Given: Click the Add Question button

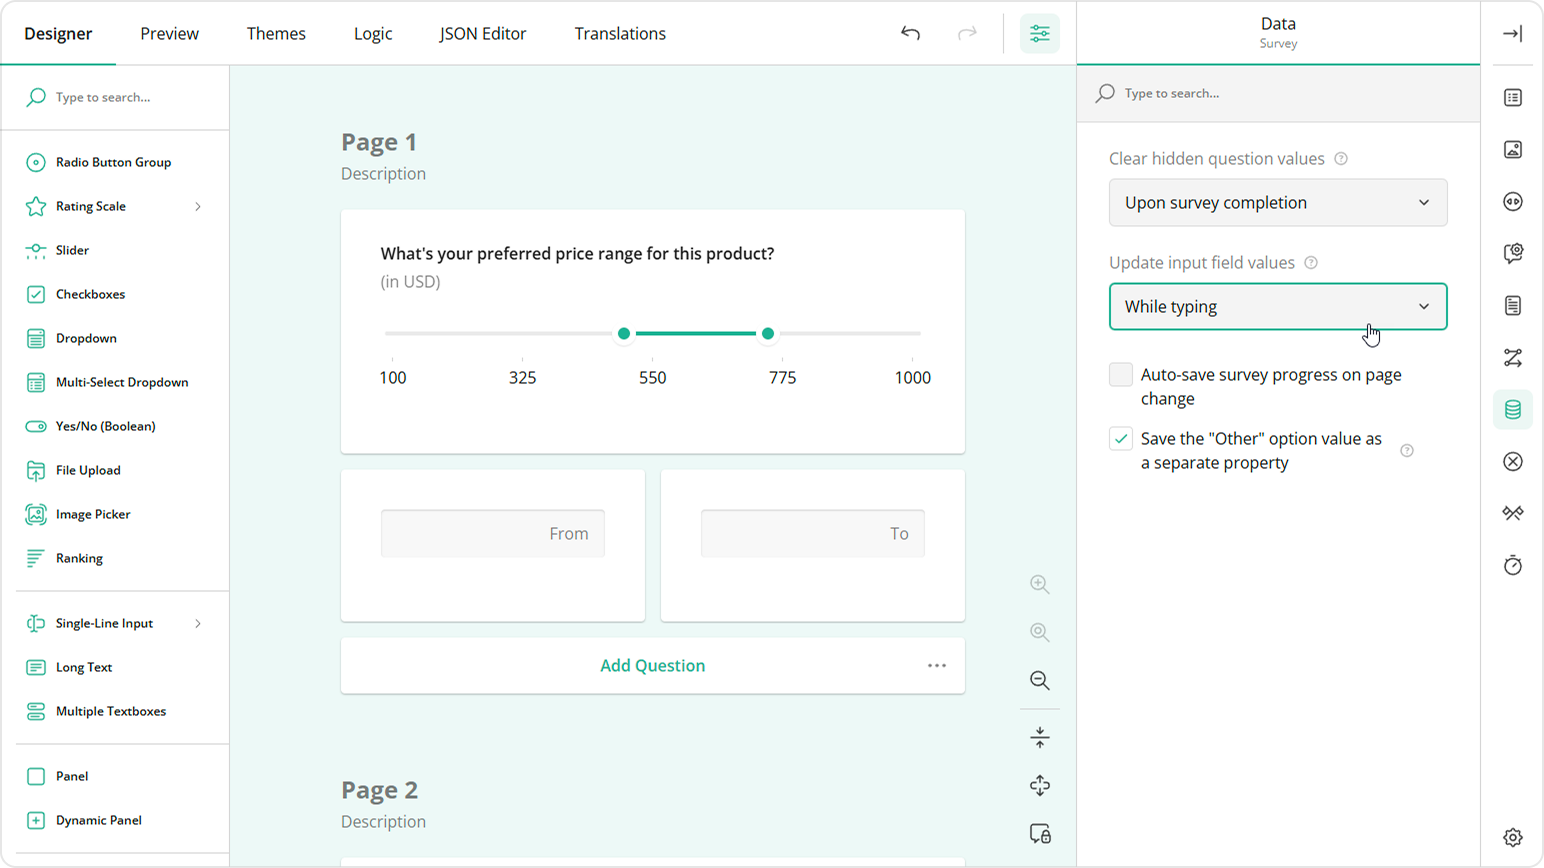Looking at the screenshot, I should tap(652, 665).
